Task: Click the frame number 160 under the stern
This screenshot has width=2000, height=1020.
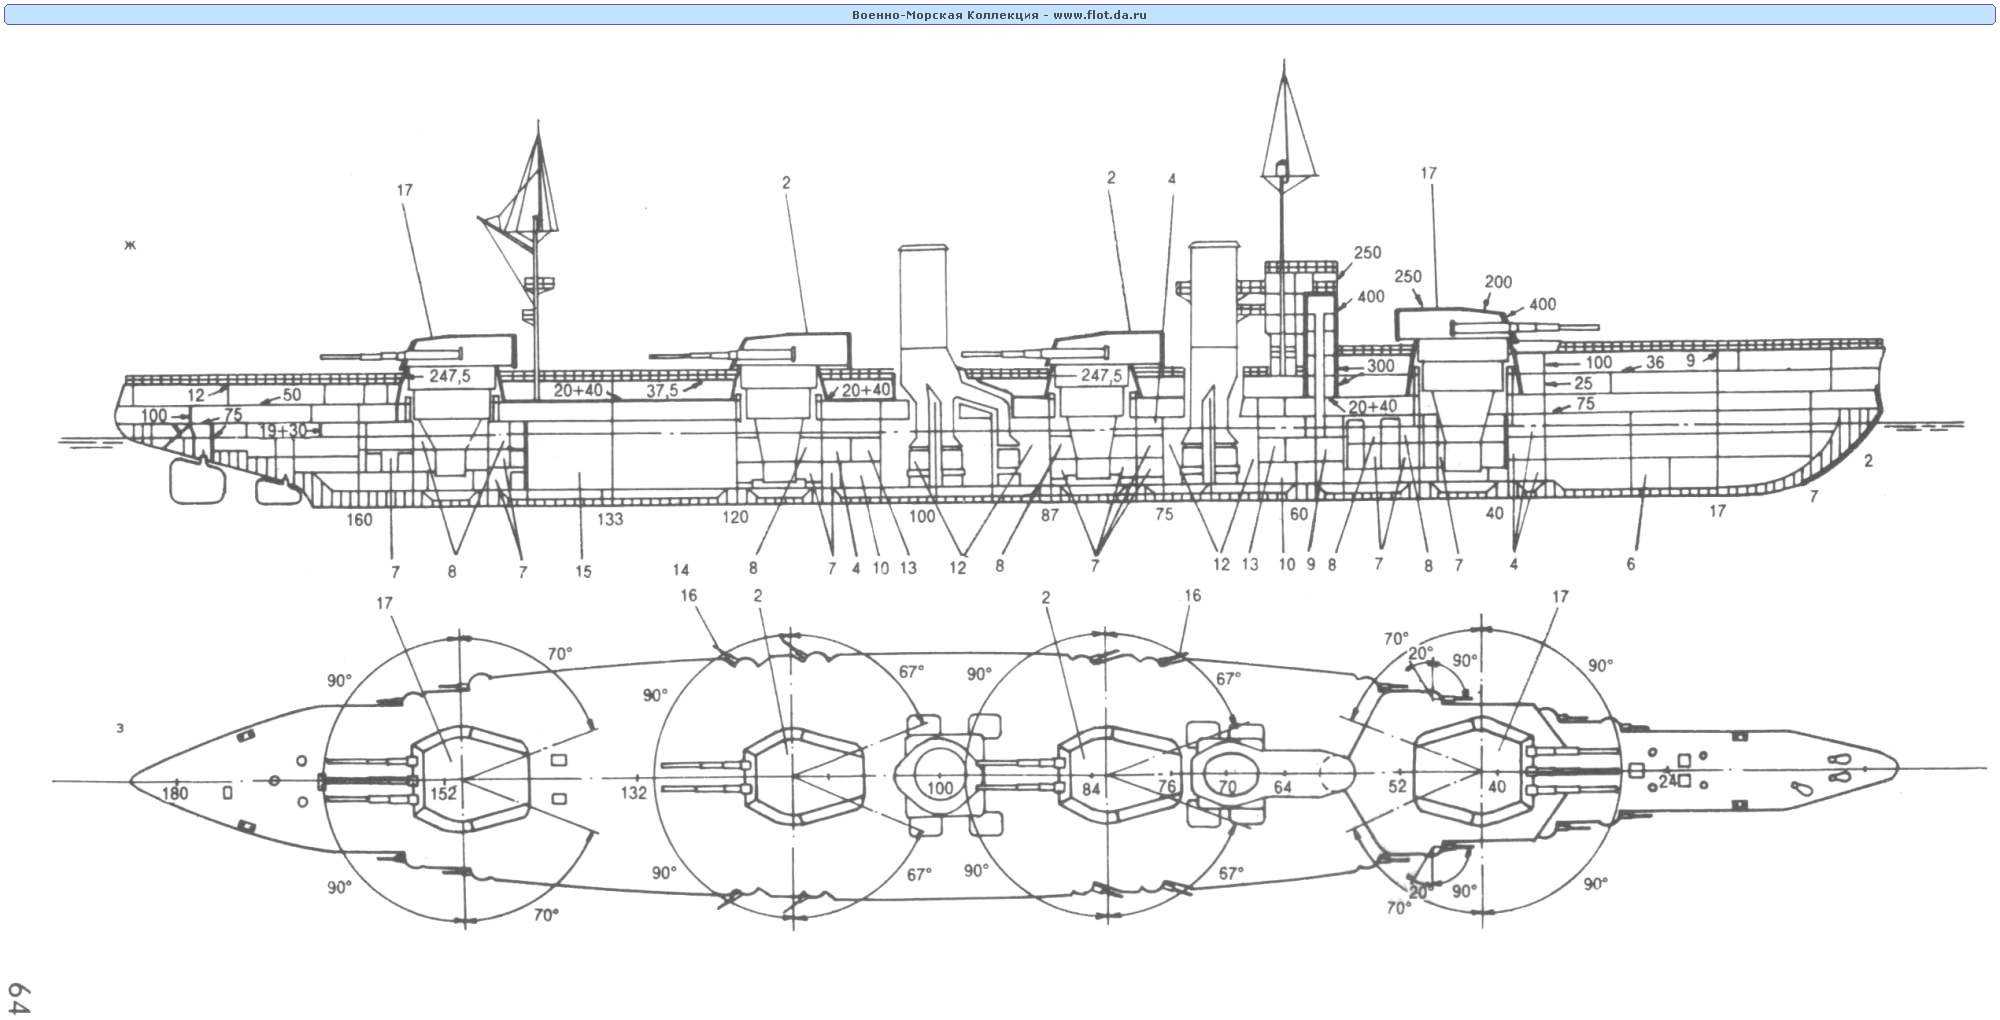Action: (x=359, y=519)
